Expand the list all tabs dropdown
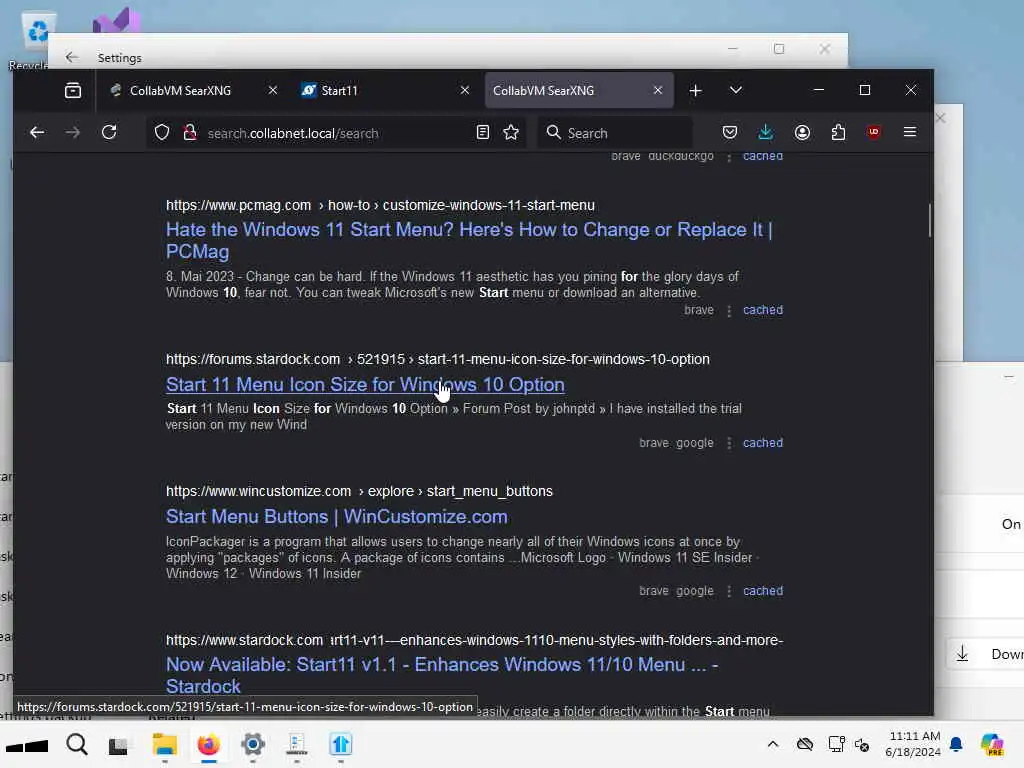 (736, 90)
